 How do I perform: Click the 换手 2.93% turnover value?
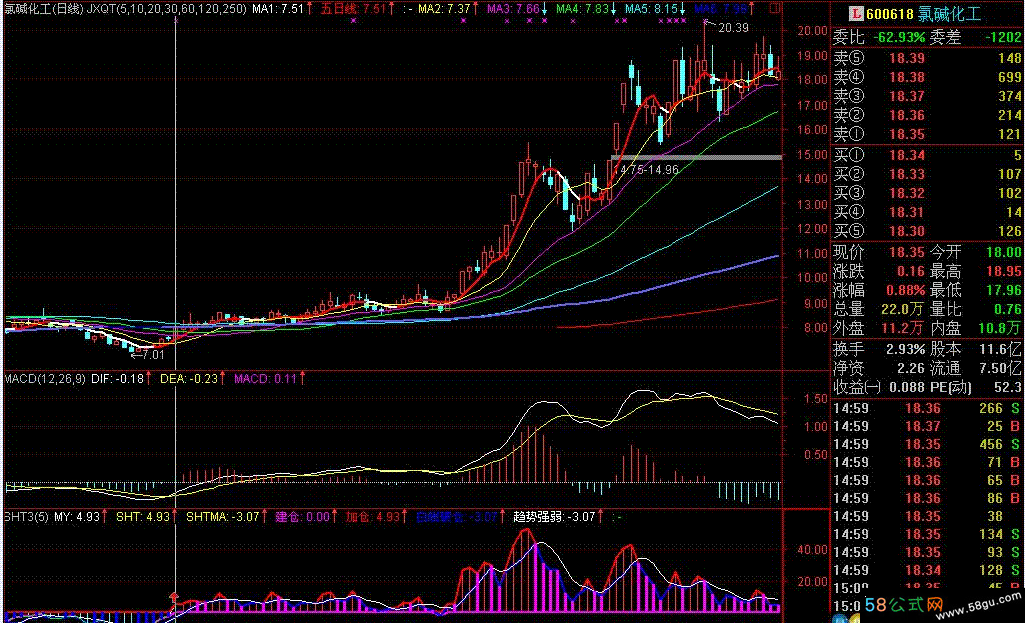pos(906,350)
